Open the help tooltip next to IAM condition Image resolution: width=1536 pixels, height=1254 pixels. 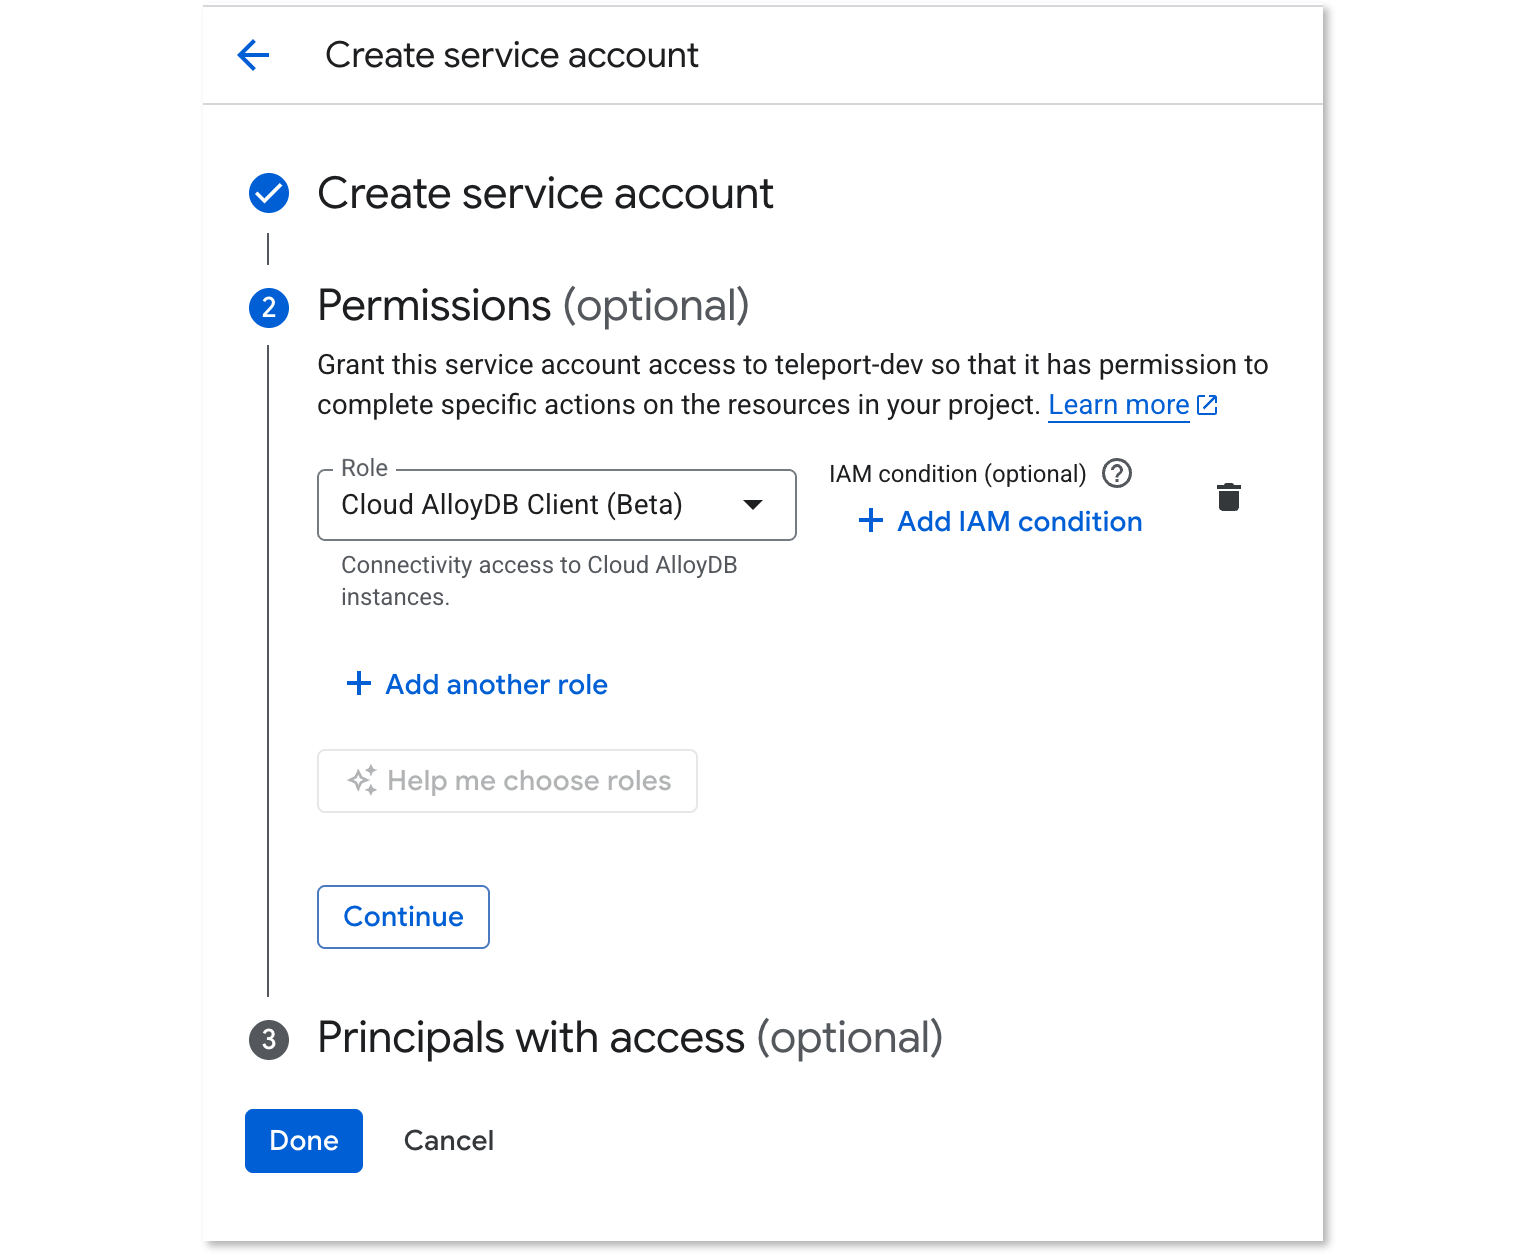tap(1117, 474)
